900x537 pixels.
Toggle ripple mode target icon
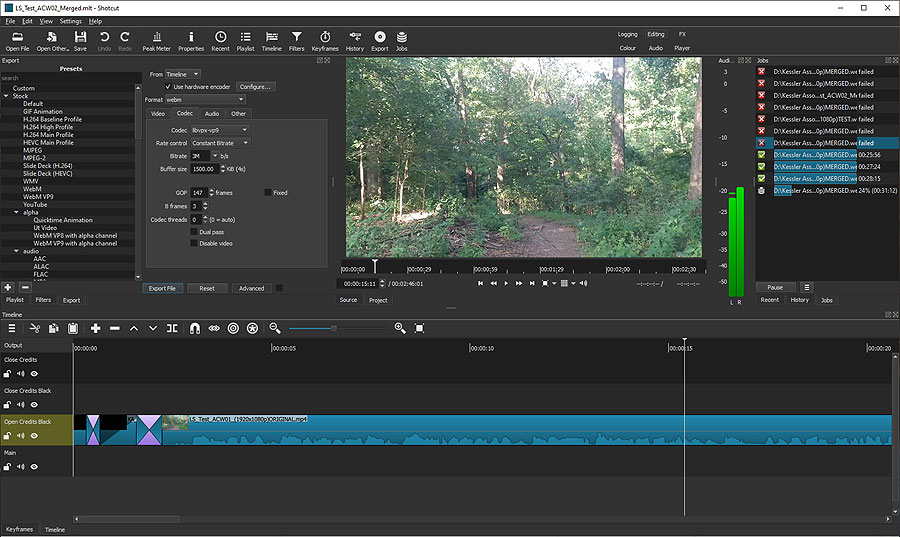coord(233,328)
